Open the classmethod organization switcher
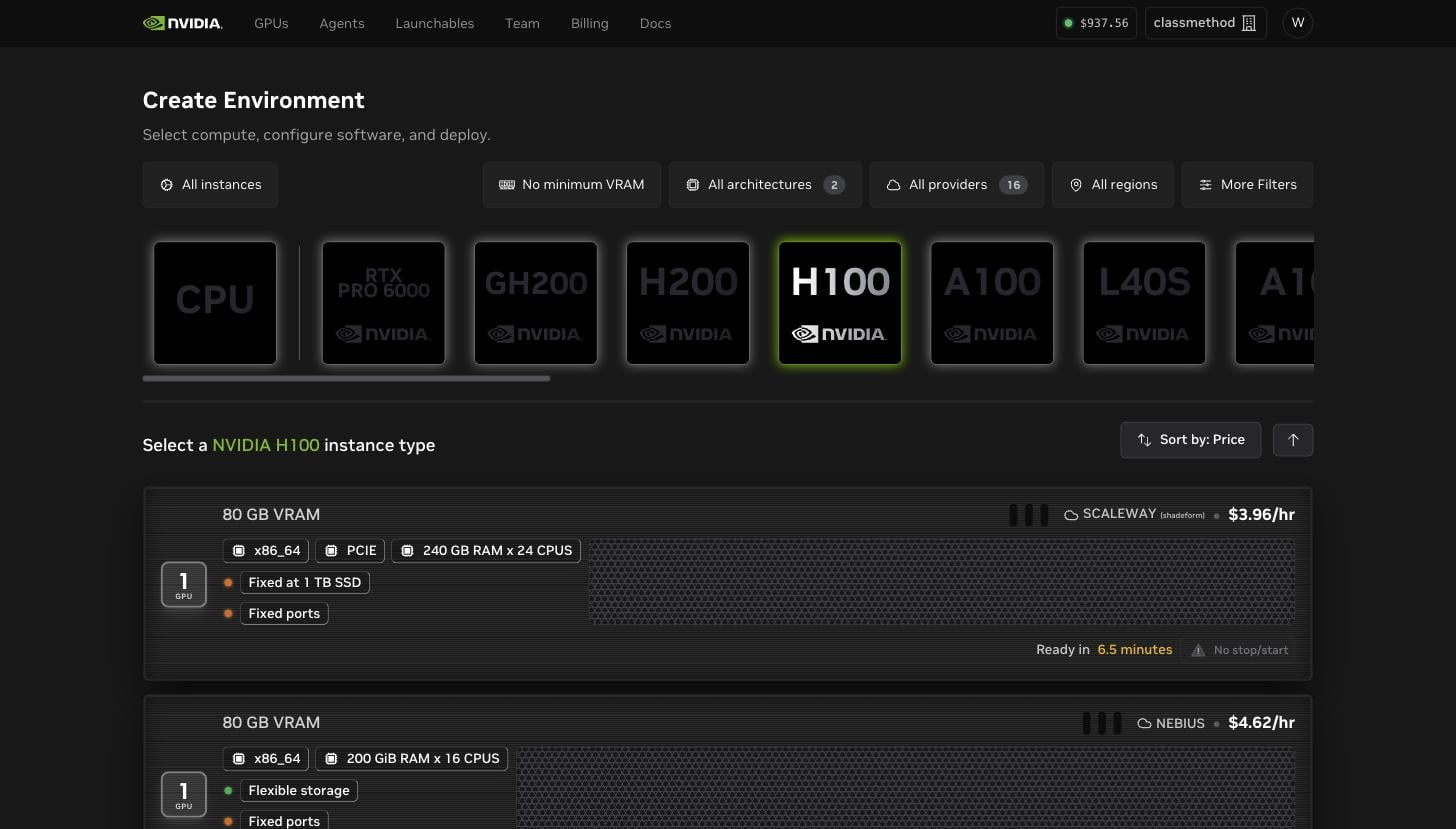 1205,23
